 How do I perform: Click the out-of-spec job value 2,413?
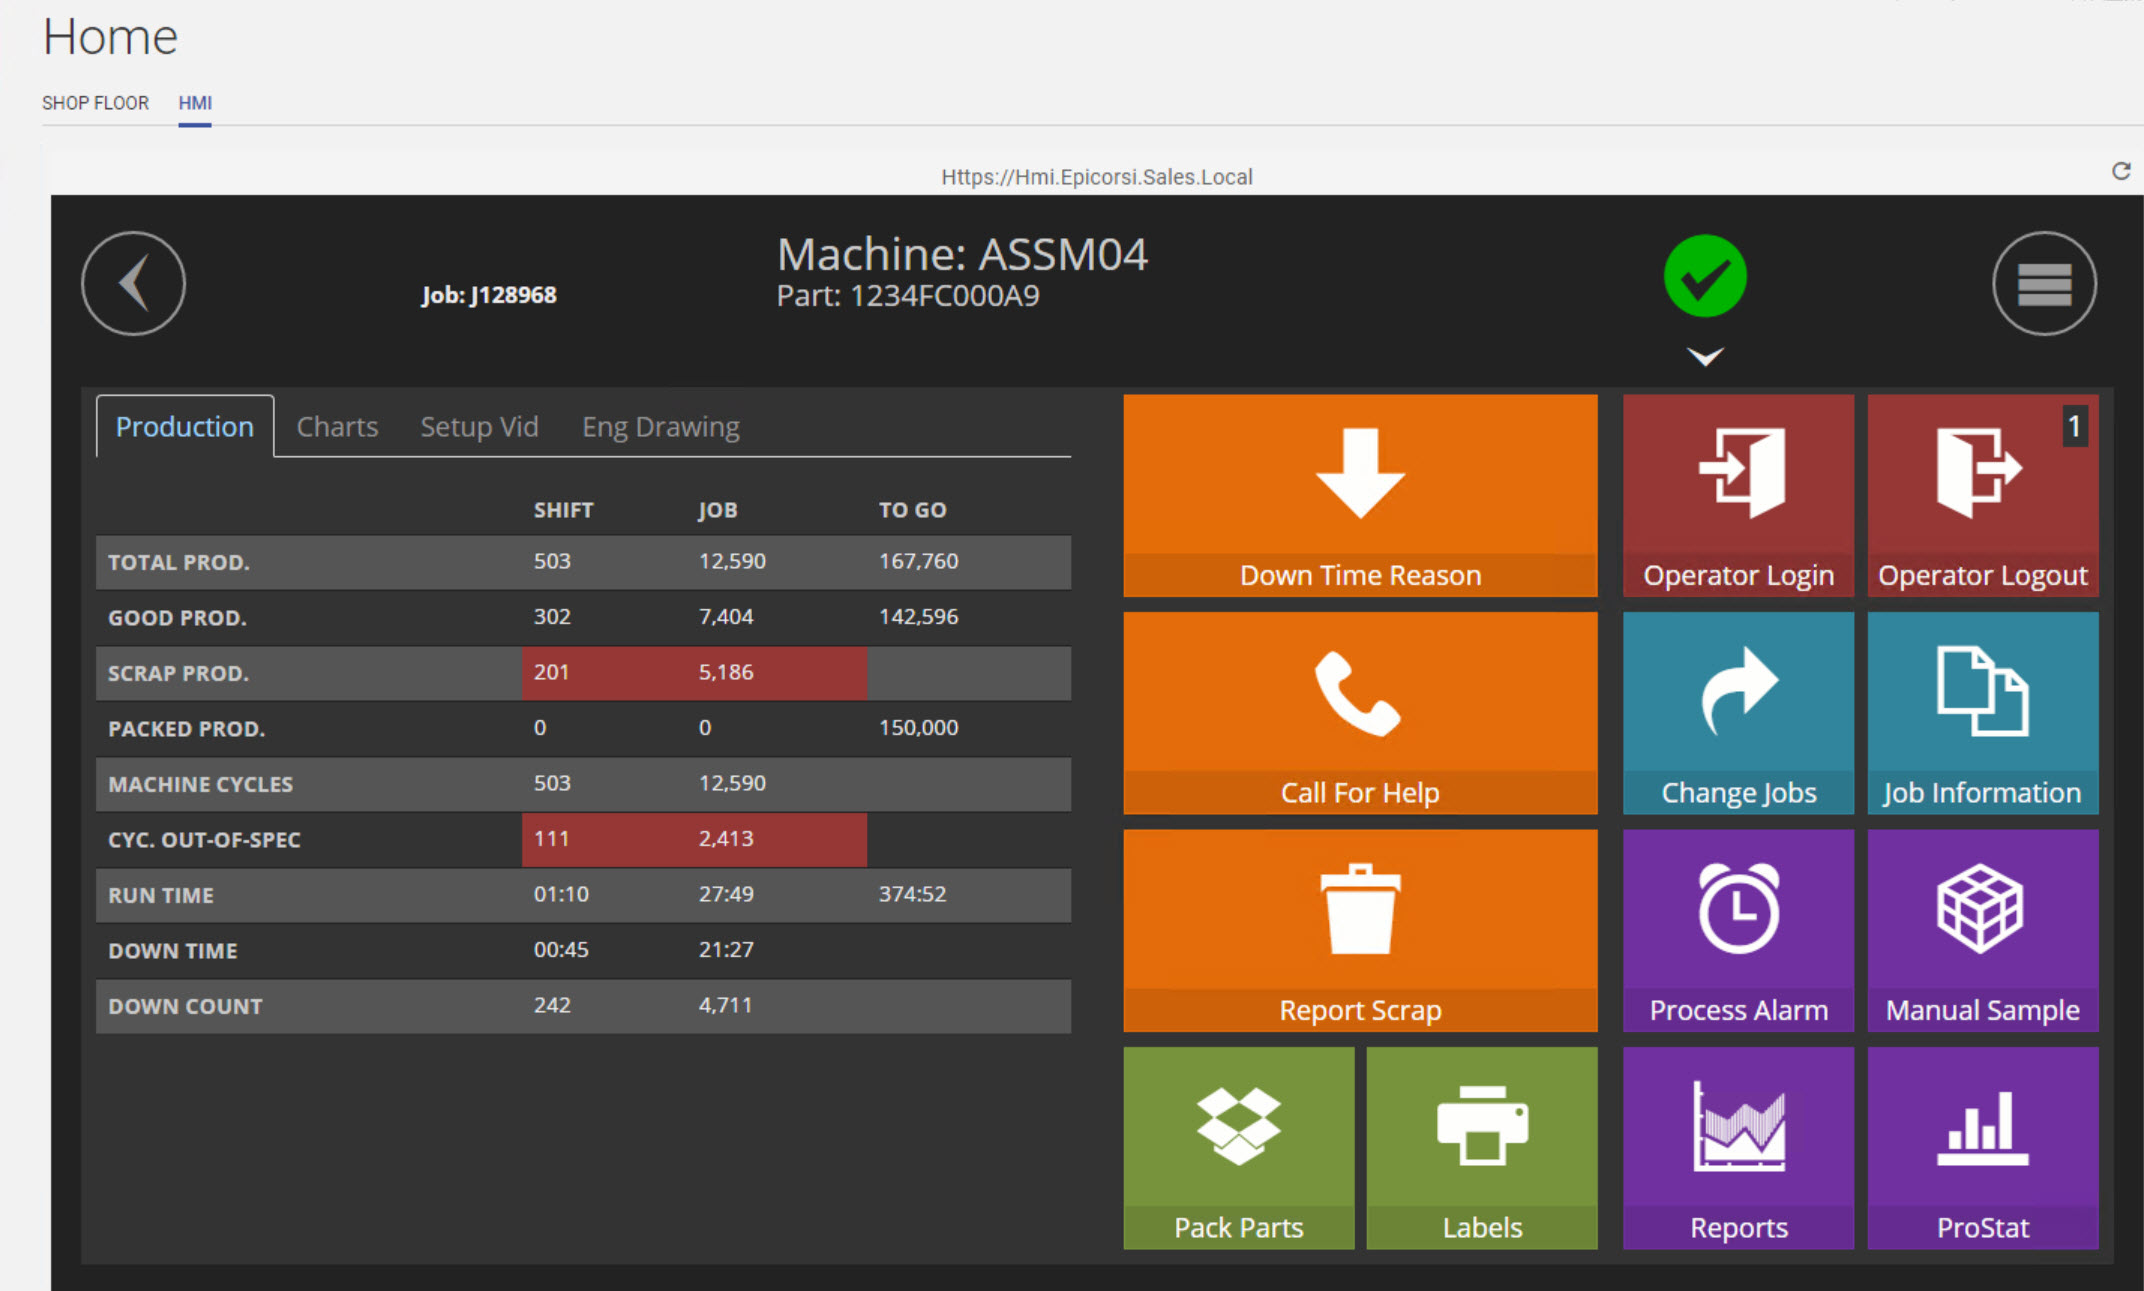[x=726, y=839]
